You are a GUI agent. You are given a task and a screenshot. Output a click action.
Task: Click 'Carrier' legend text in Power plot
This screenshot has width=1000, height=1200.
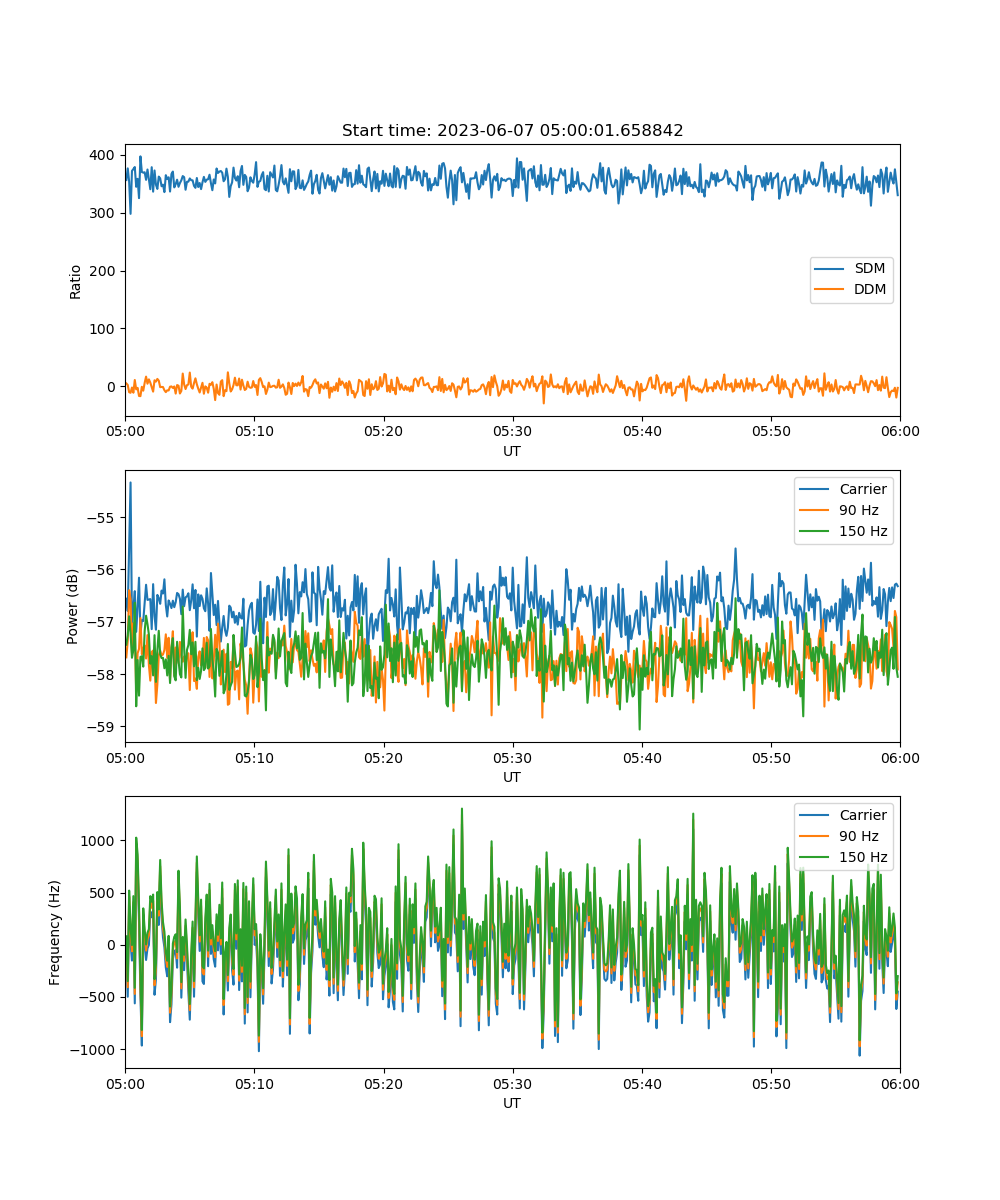pos(863,489)
